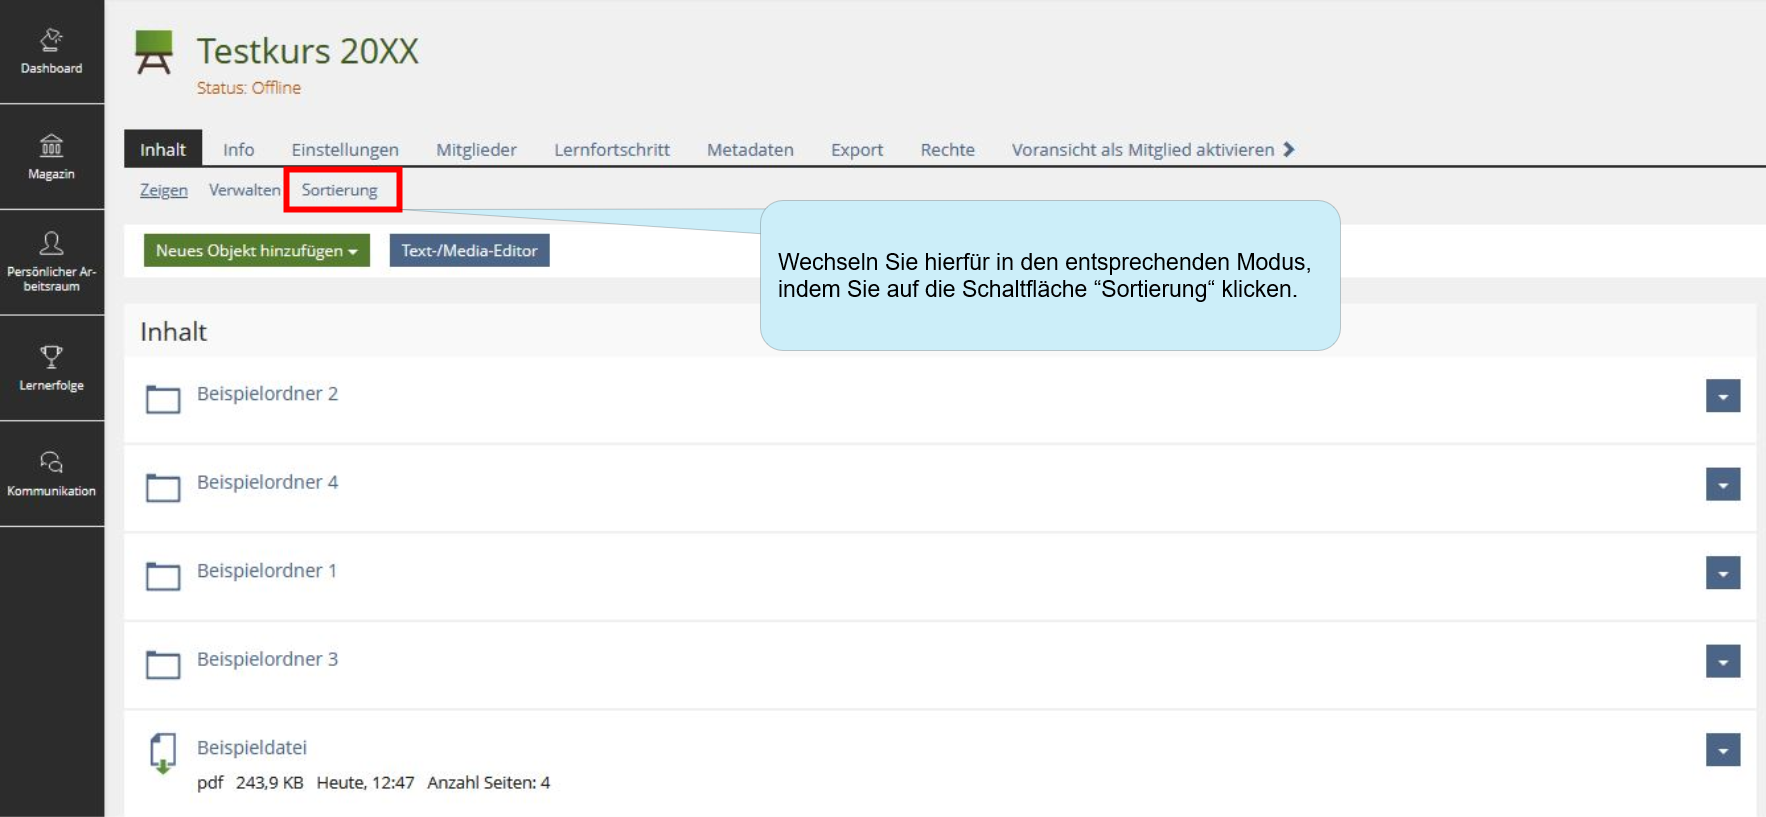Click the Status: Offline text
This screenshot has height=817, width=1766.
[249, 88]
